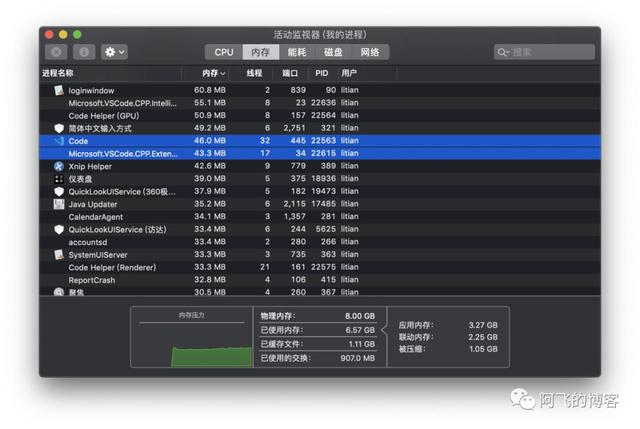Switch to the 网络 tab

click(370, 52)
